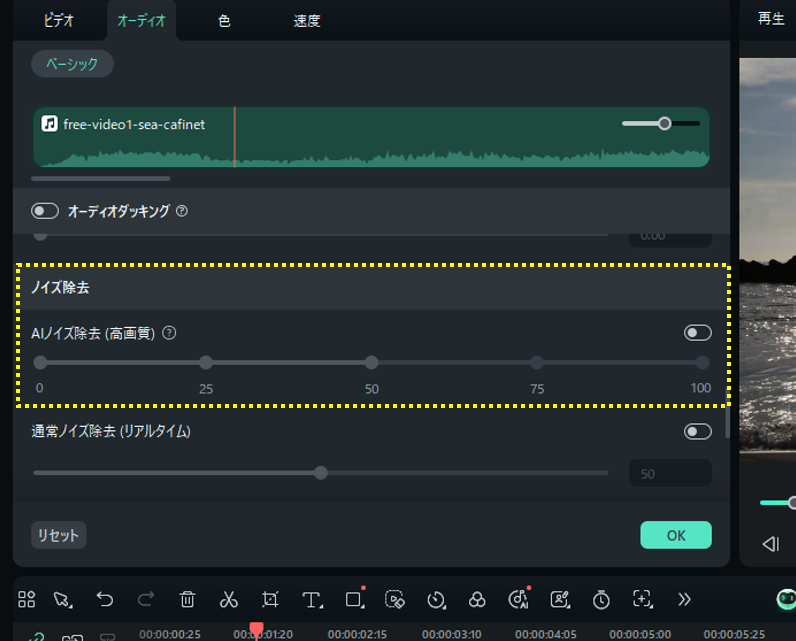Click the horizontal scrollbar under the audio waveform

click(x=101, y=179)
